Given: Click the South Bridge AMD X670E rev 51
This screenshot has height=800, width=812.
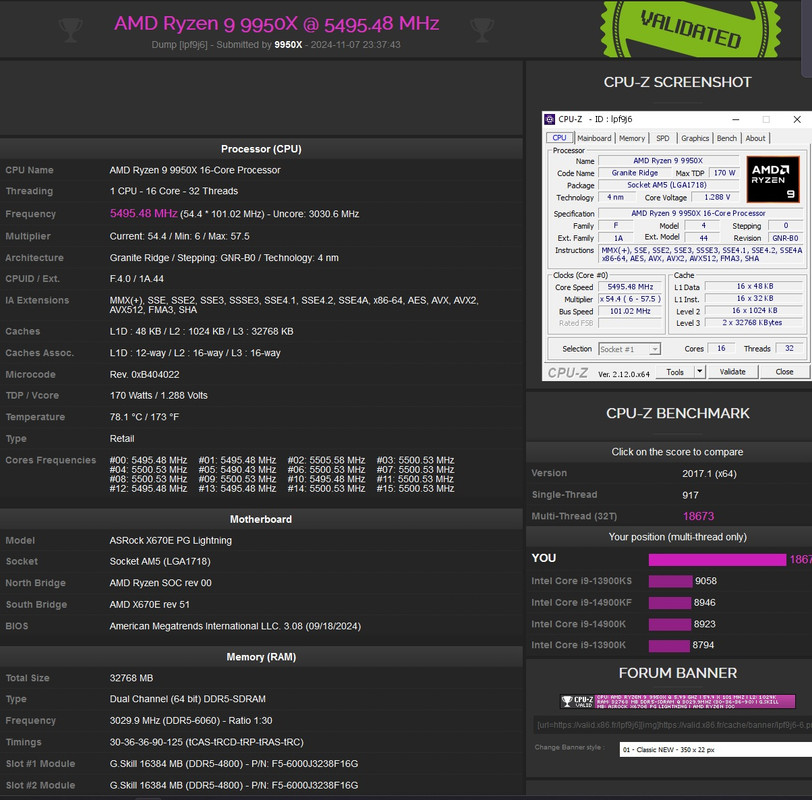Looking at the screenshot, I should pos(149,604).
